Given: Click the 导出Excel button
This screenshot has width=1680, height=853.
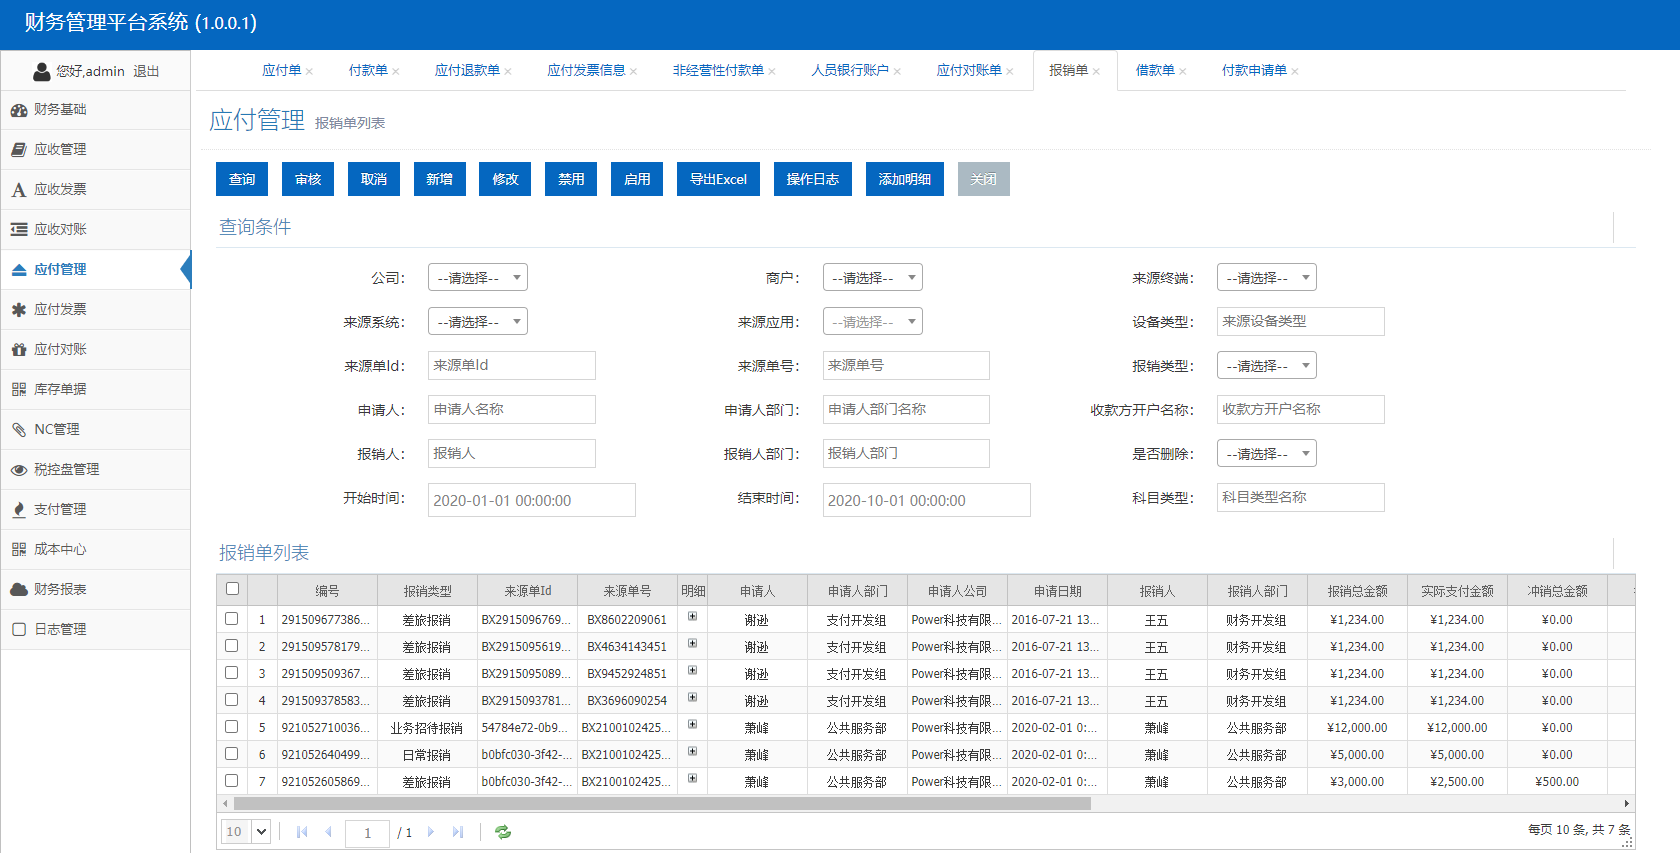Looking at the screenshot, I should pos(718,179).
